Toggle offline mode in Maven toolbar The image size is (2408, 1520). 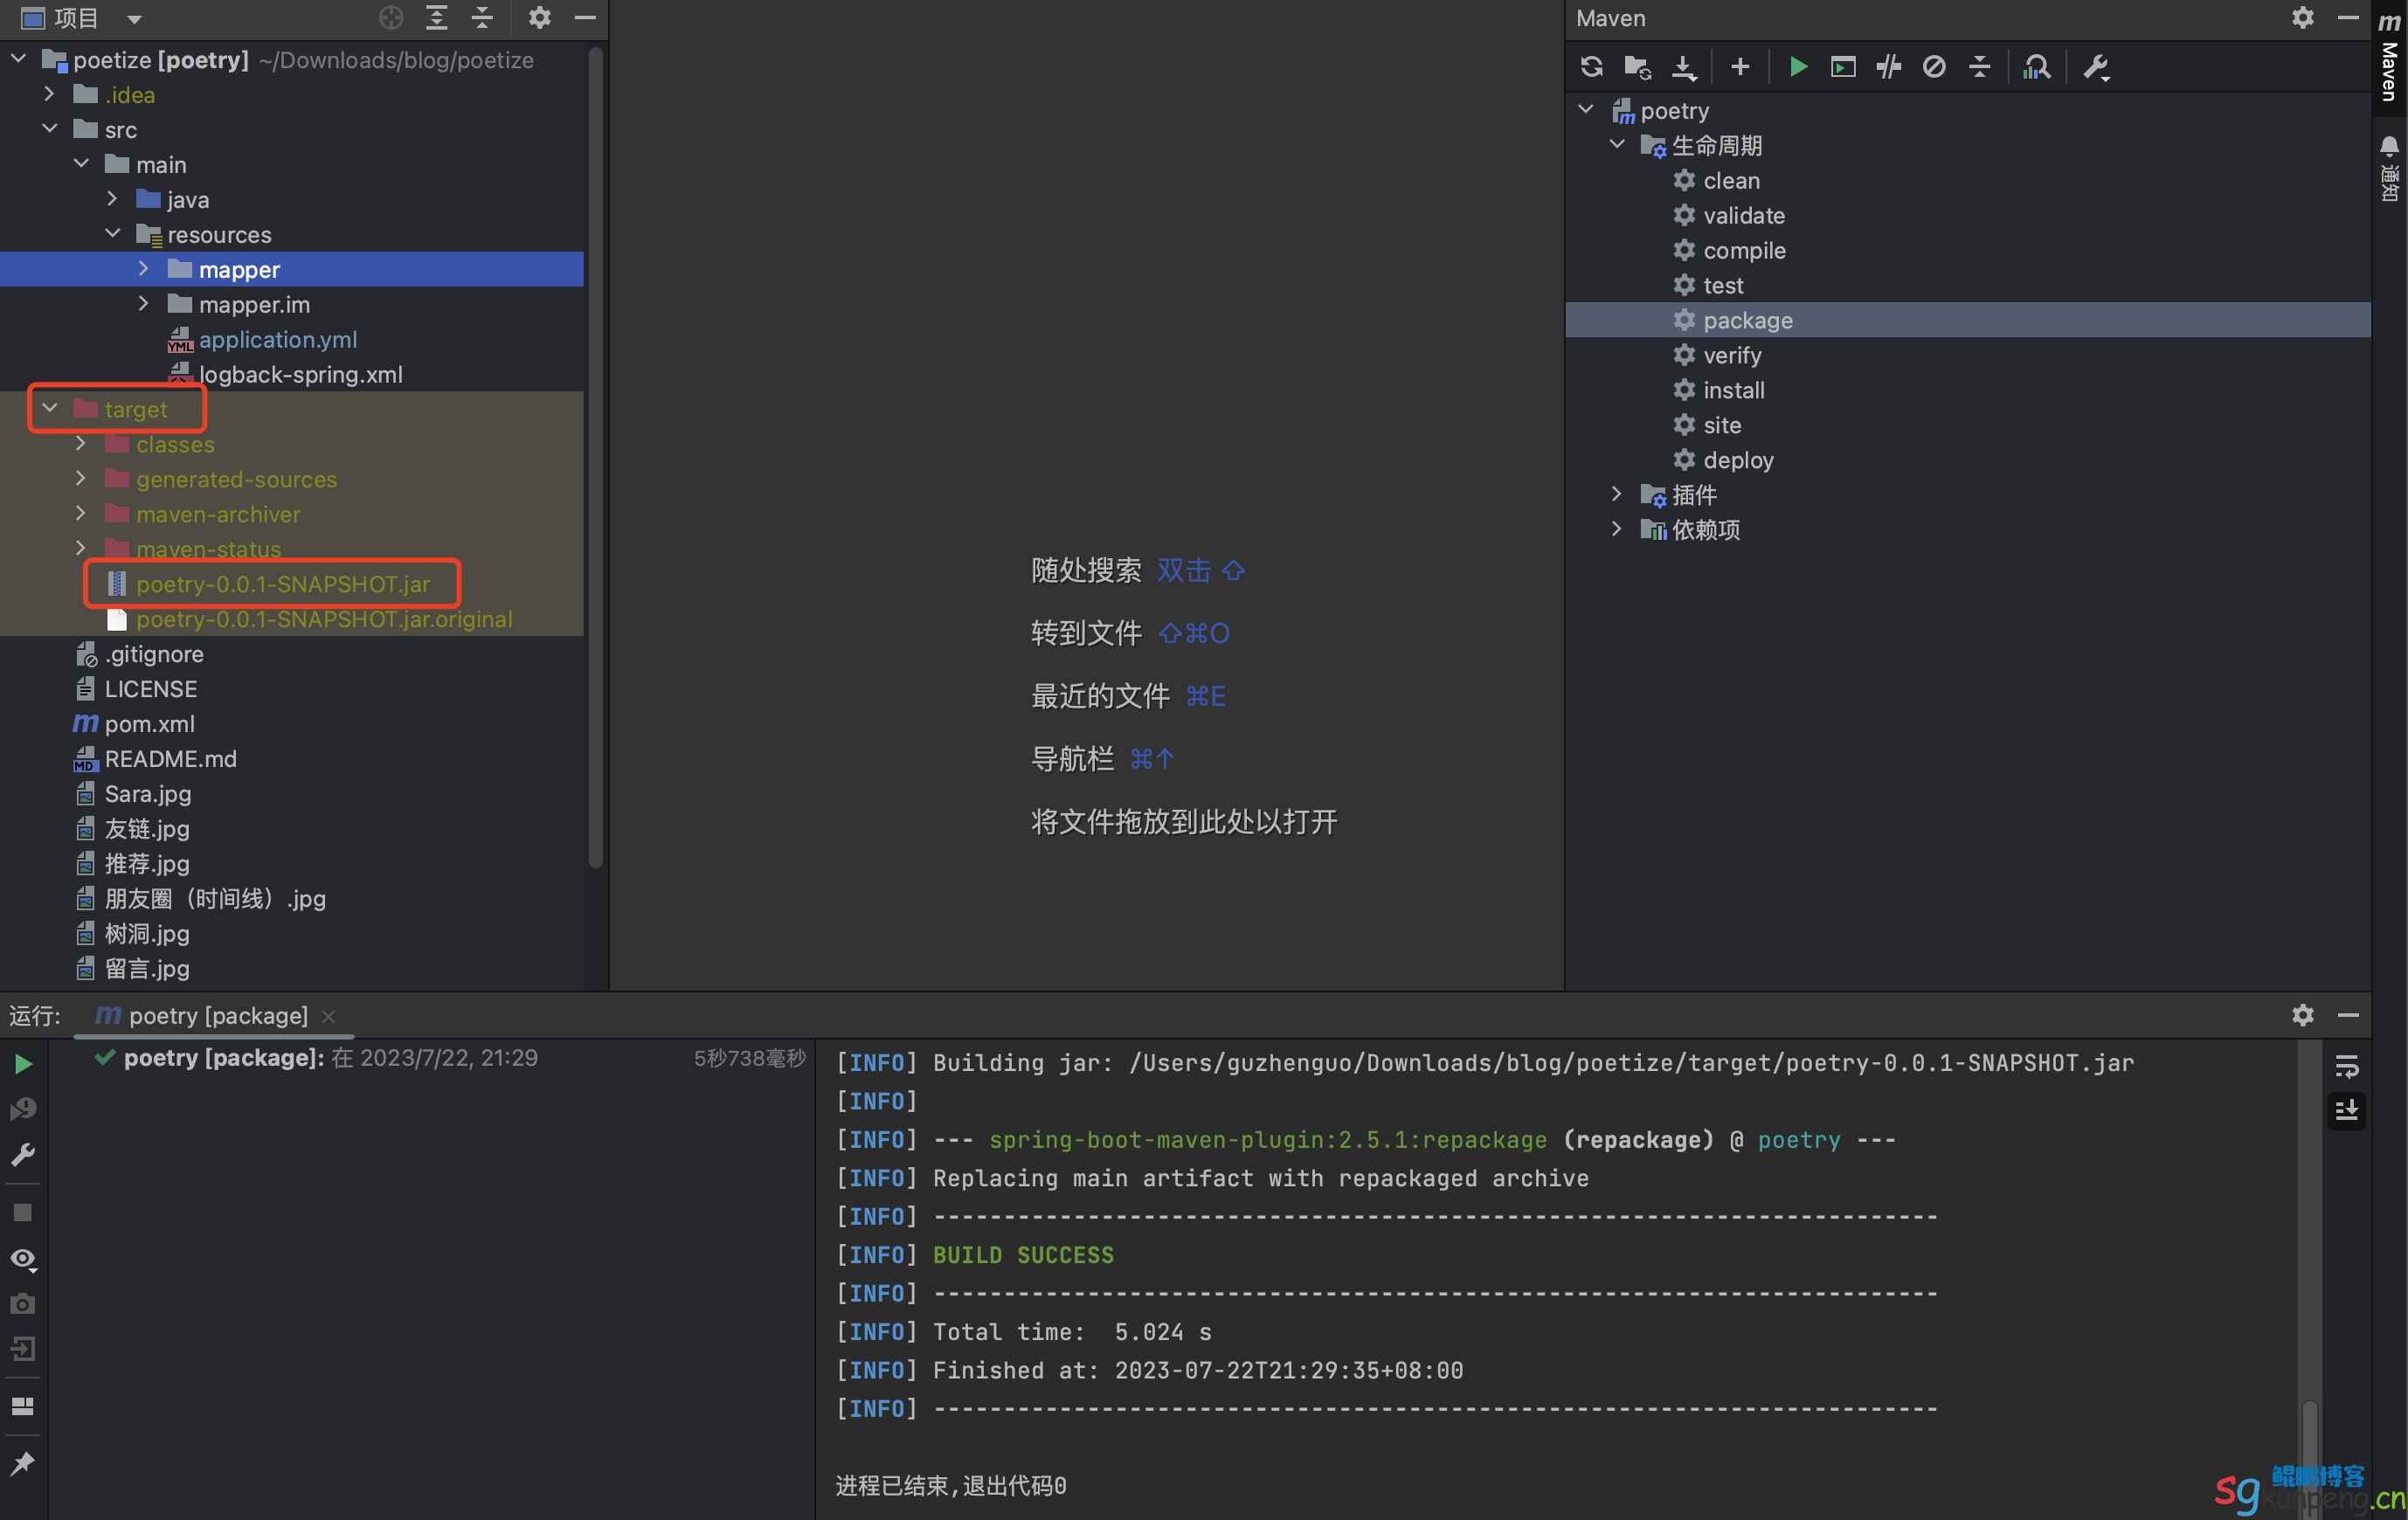pos(1888,67)
